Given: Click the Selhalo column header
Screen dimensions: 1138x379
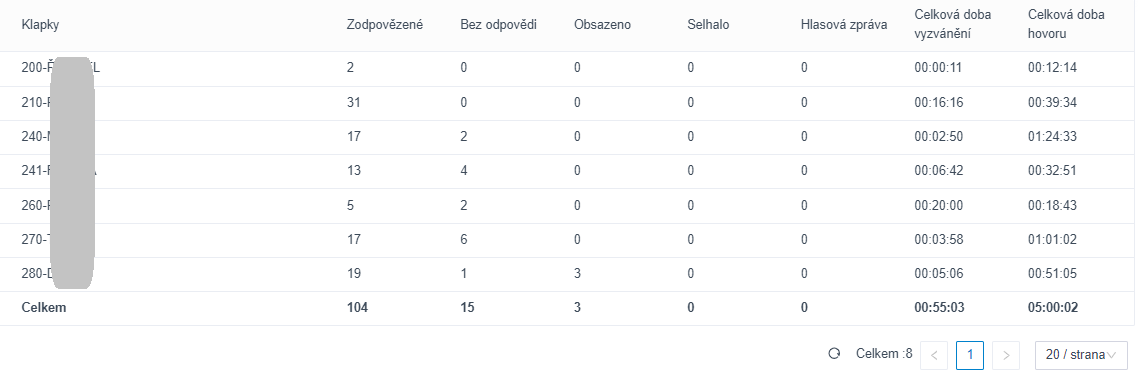Looking at the screenshot, I should [x=708, y=25].
